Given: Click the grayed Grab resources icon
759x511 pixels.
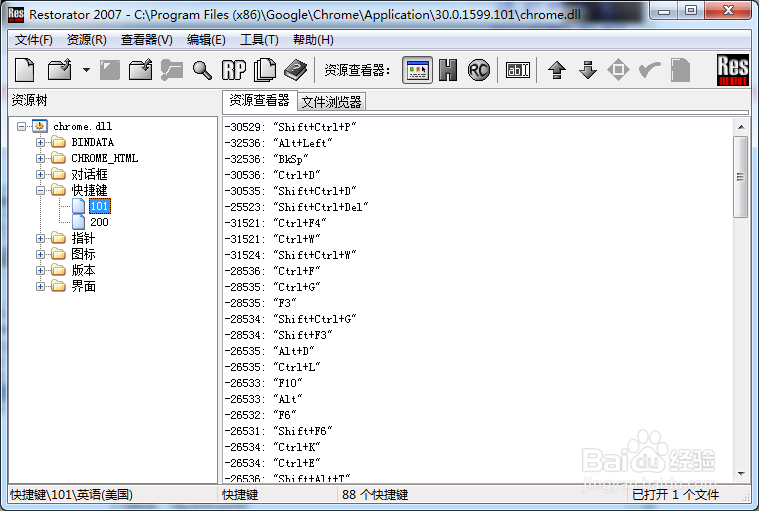Looking at the screenshot, I should [172, 70].
